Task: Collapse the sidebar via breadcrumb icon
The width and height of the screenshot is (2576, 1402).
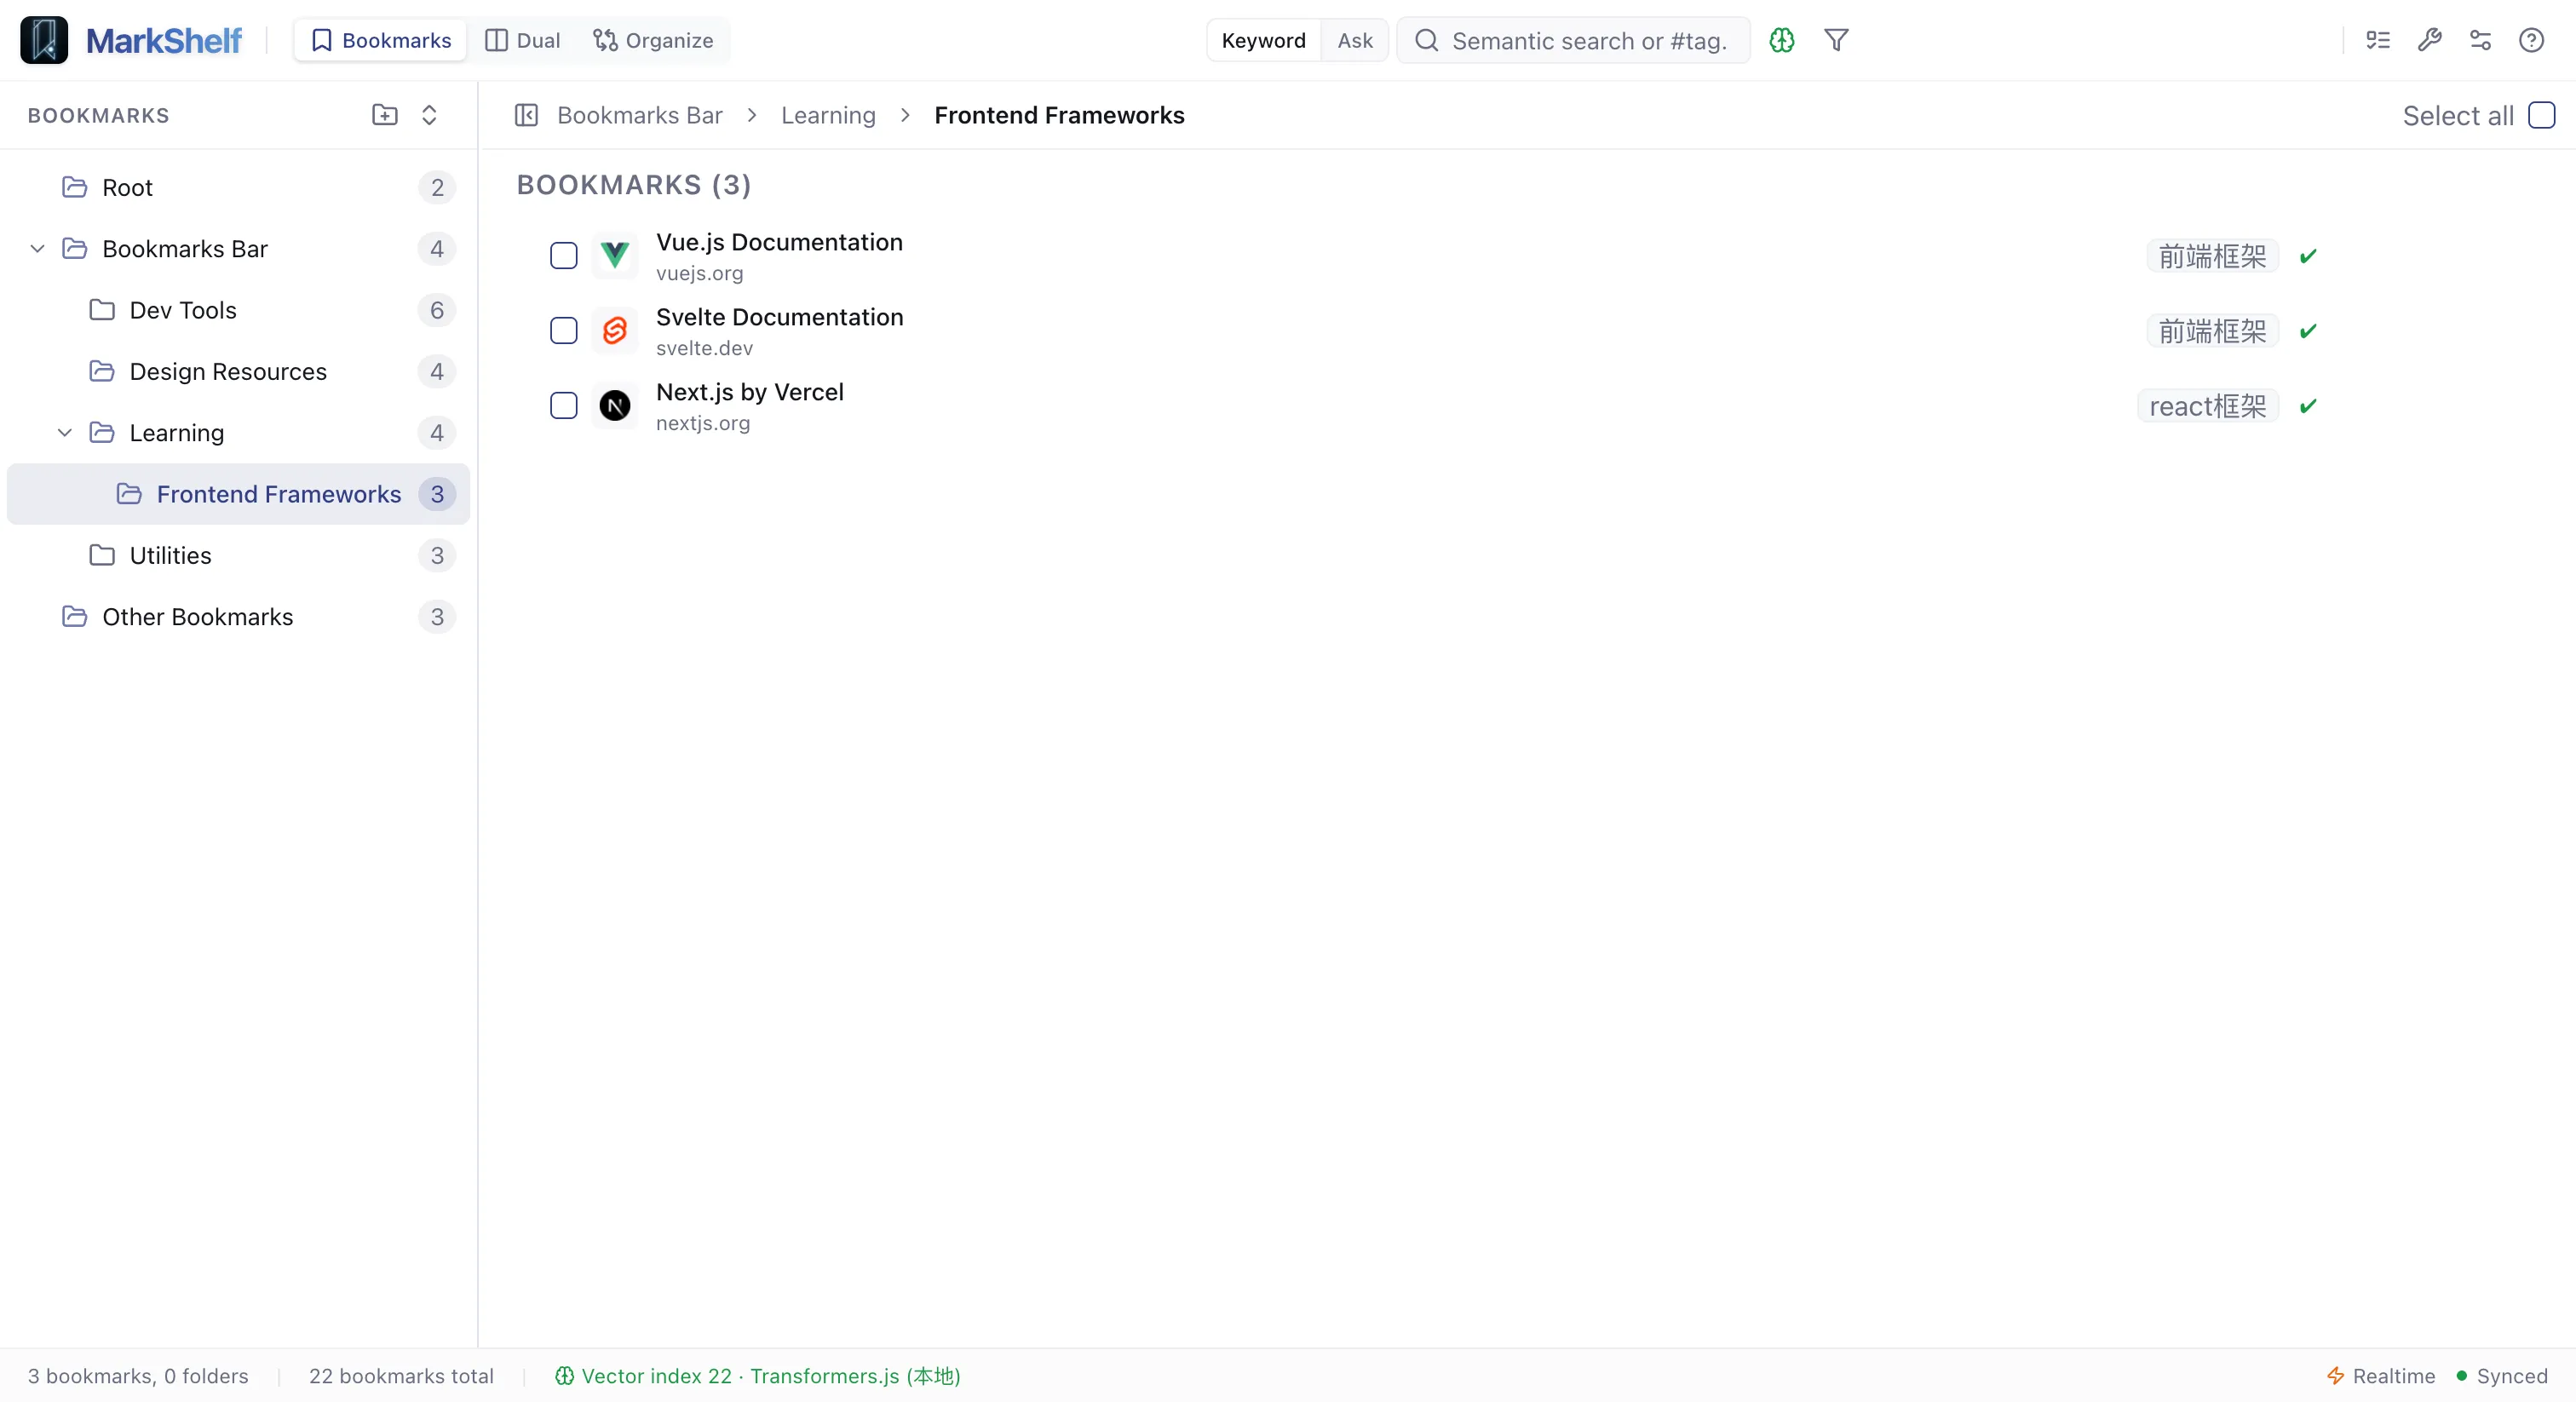Action: point(527,115)
